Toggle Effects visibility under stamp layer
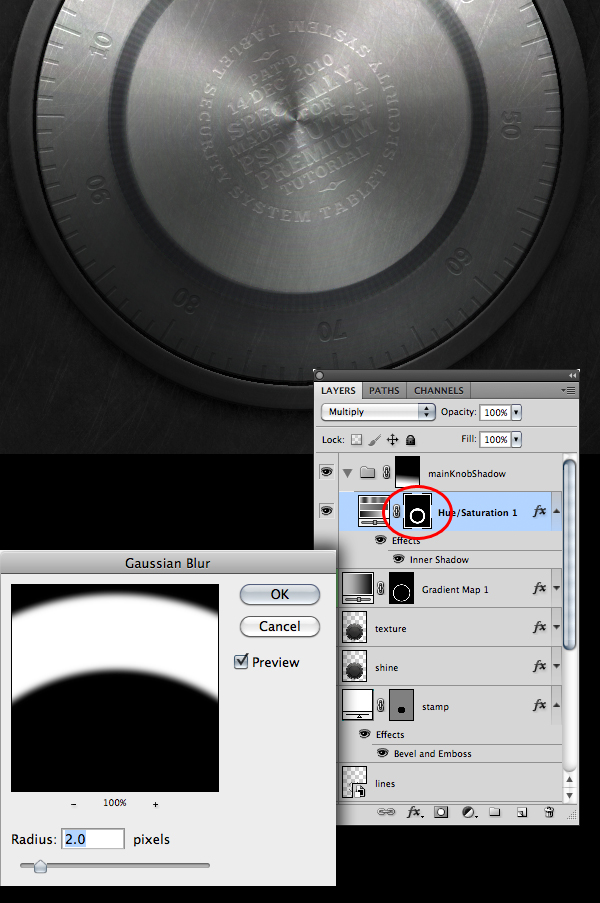 (x=364, y=734)
